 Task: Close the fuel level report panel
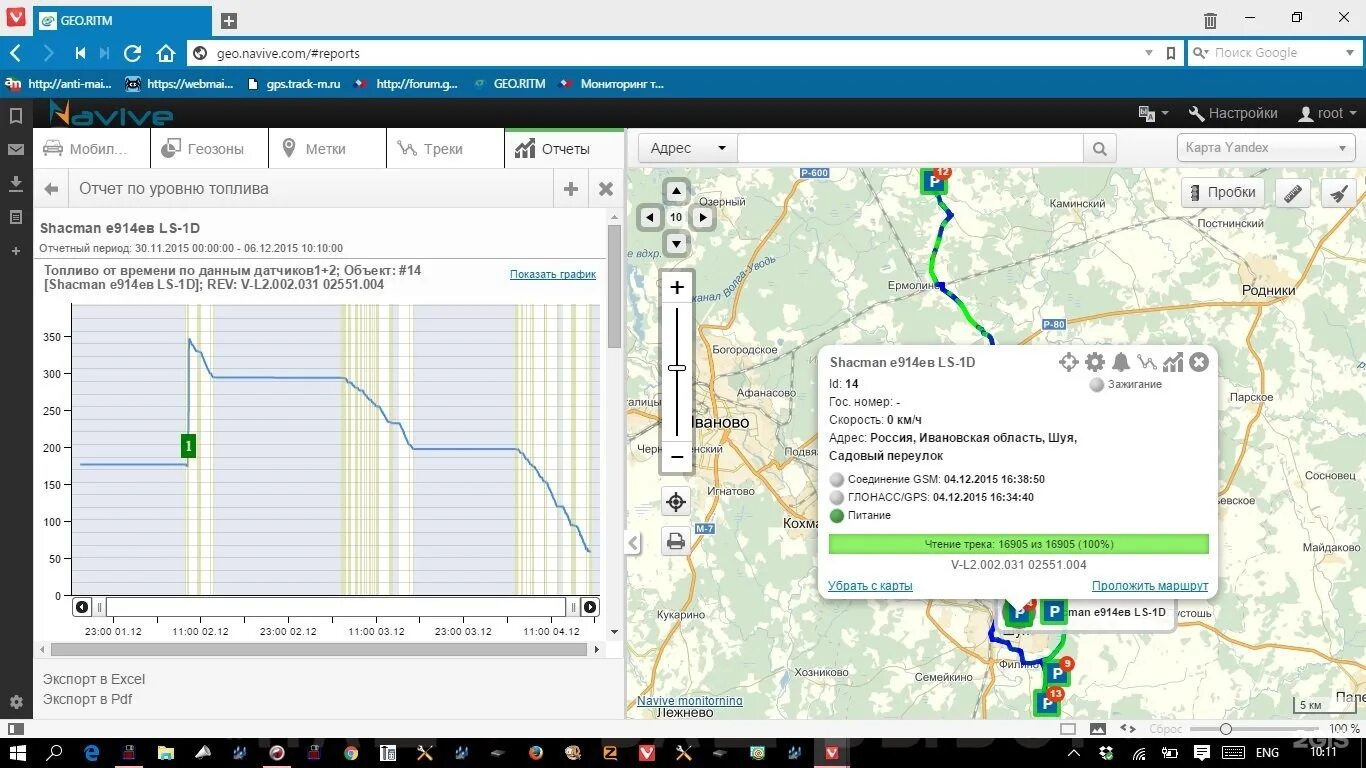tap(606, 188)
